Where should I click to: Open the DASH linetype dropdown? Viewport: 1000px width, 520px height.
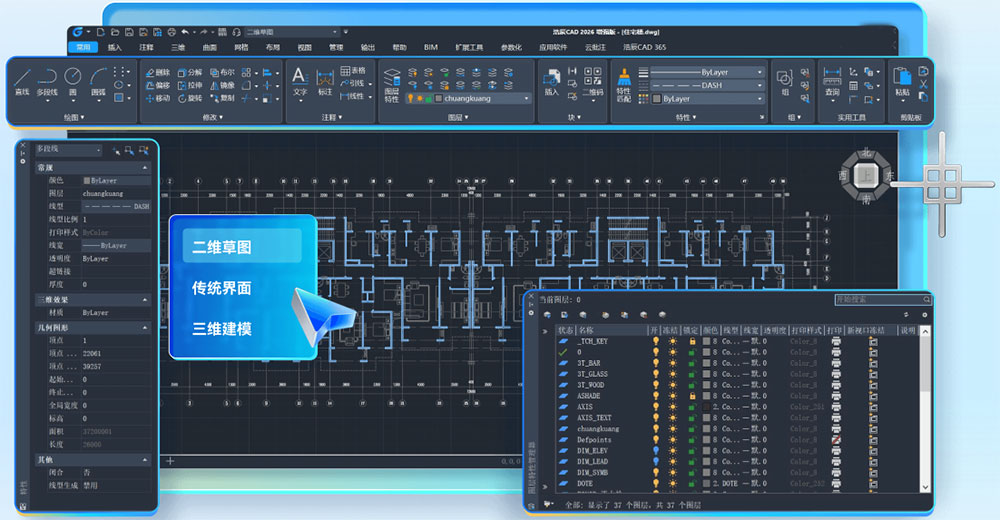point(707,85)
